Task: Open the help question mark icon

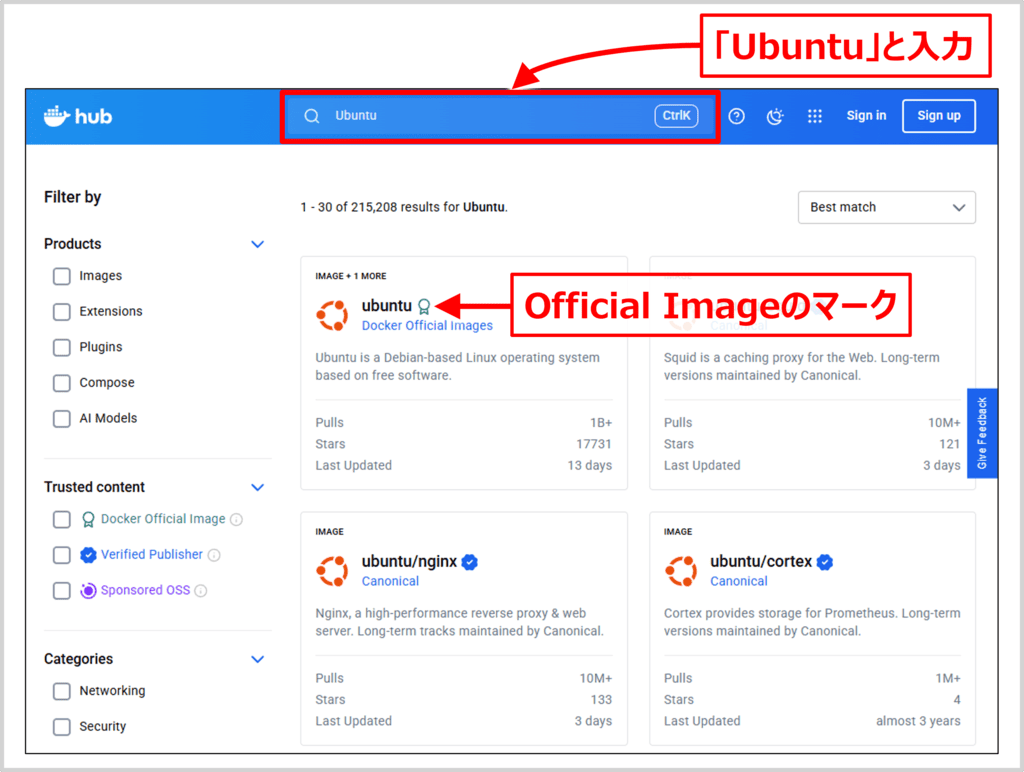Action: pos(737,117)
